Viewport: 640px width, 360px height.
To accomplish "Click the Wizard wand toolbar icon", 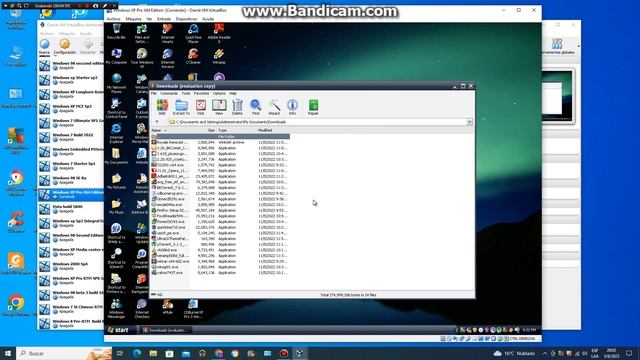I will tap(274, 107).
